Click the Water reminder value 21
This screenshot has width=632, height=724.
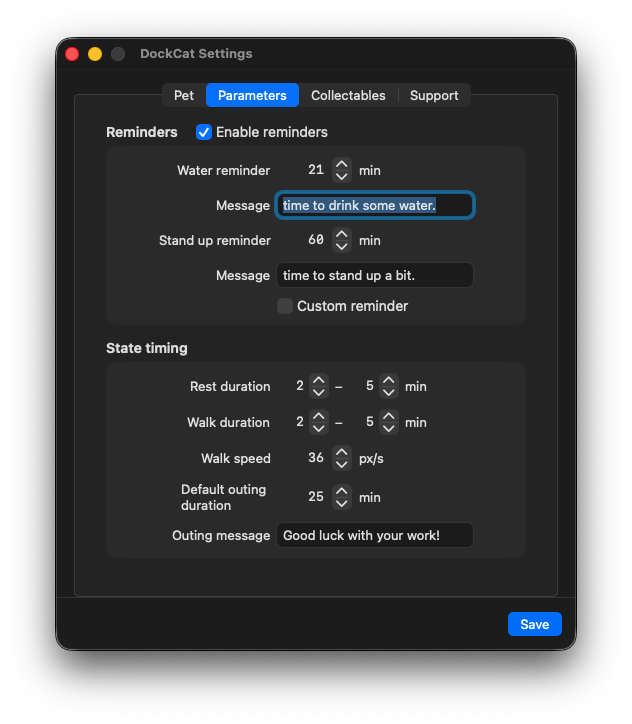pos(316,170)
